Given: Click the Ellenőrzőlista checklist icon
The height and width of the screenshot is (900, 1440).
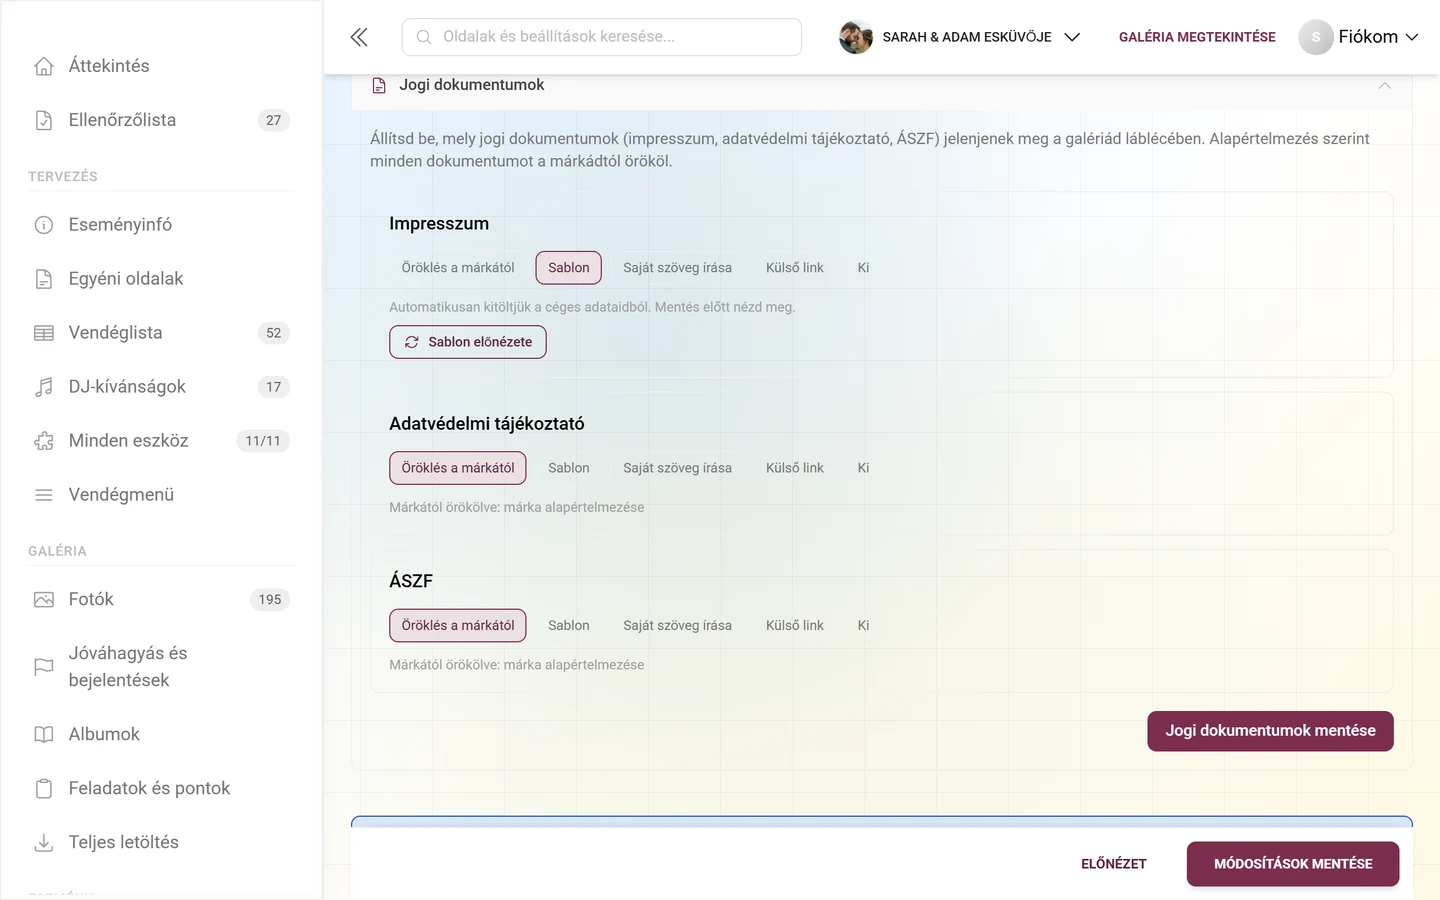Looking at the screenshot, I should [x=44, y=120].
